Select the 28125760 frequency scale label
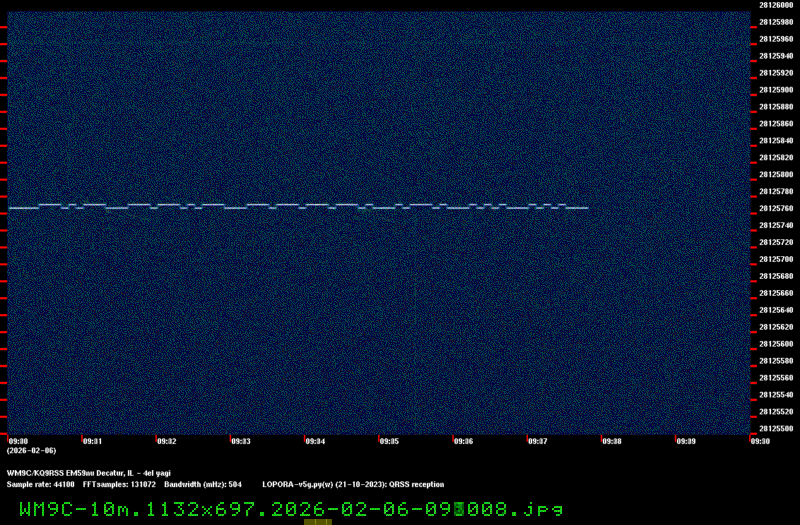Screen dimensions: 800x525 (776, 208)
